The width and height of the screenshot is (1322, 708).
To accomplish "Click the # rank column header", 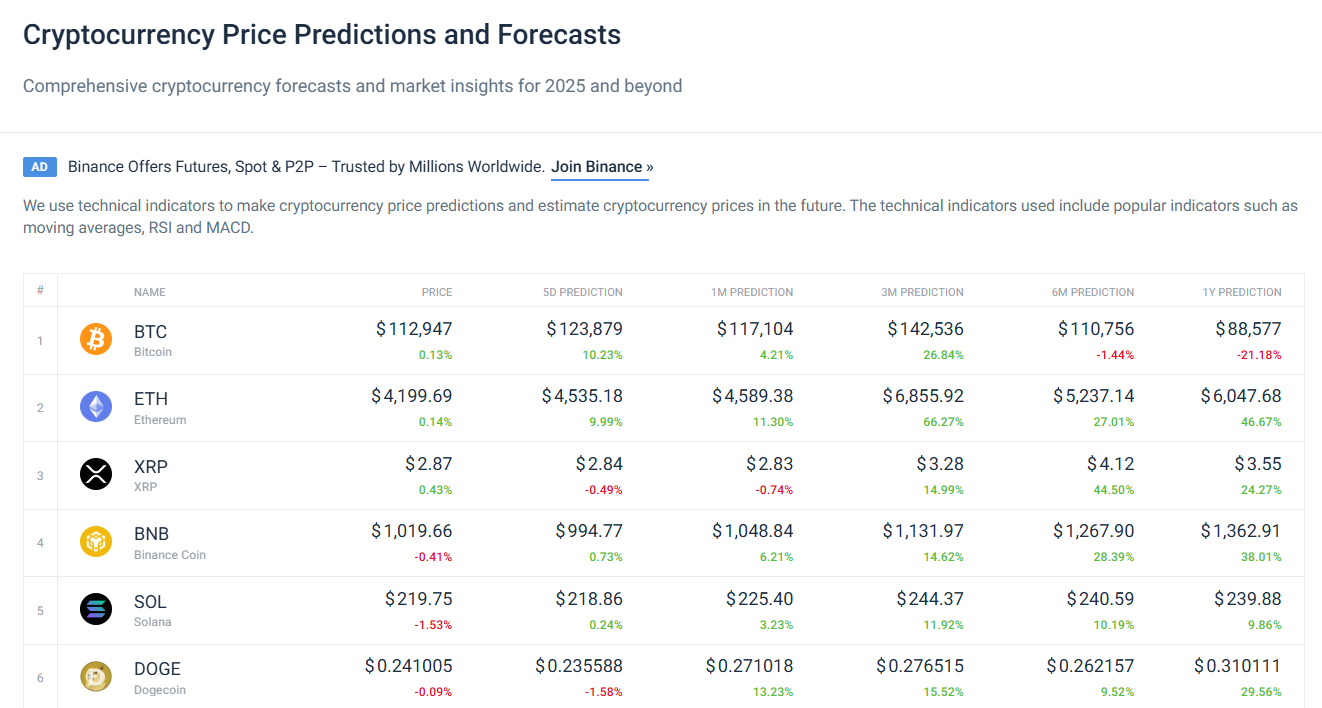I will [x=40, y=291].
